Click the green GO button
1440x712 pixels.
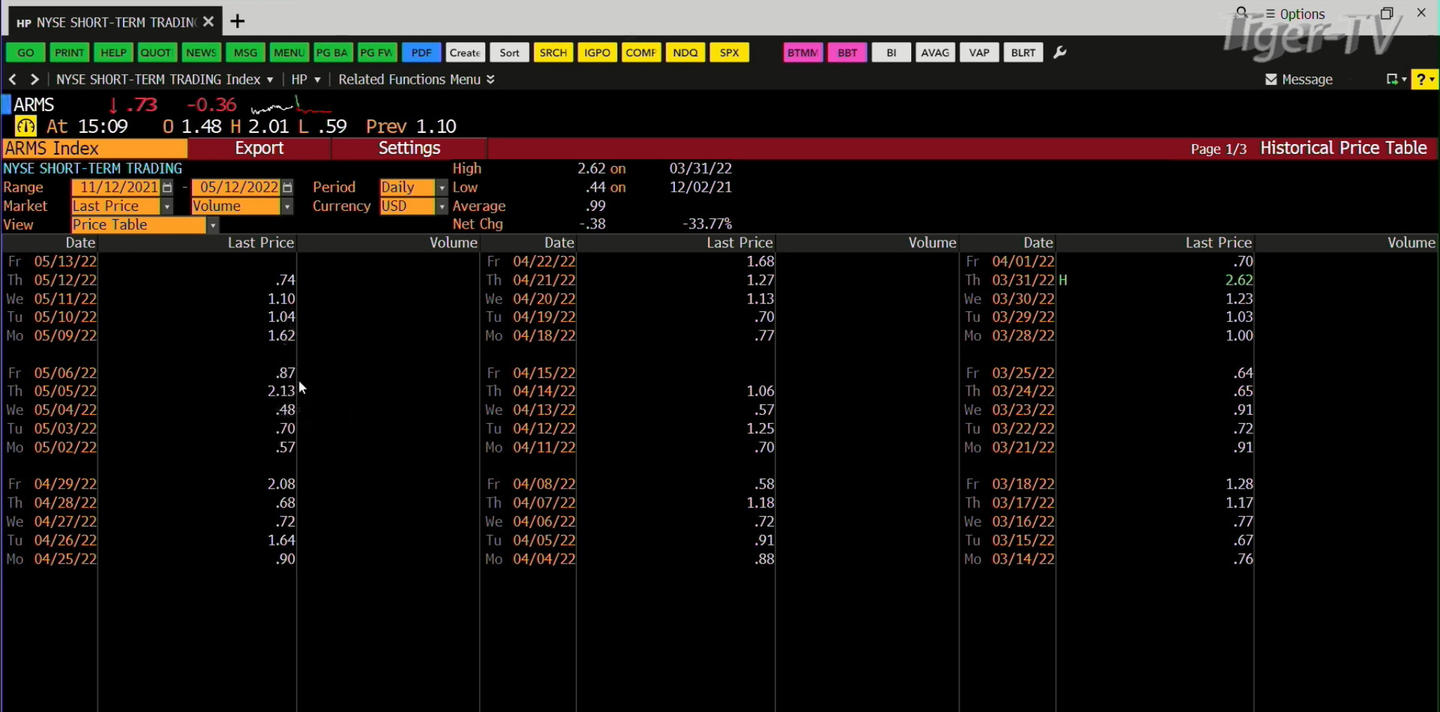[x=25, y=52]
